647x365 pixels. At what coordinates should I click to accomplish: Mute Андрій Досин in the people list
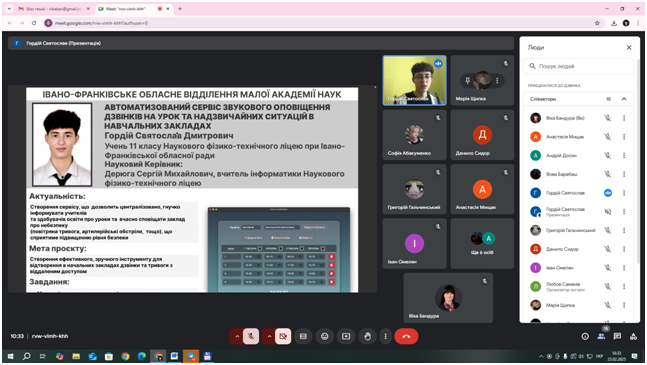[x=608, y=155]
